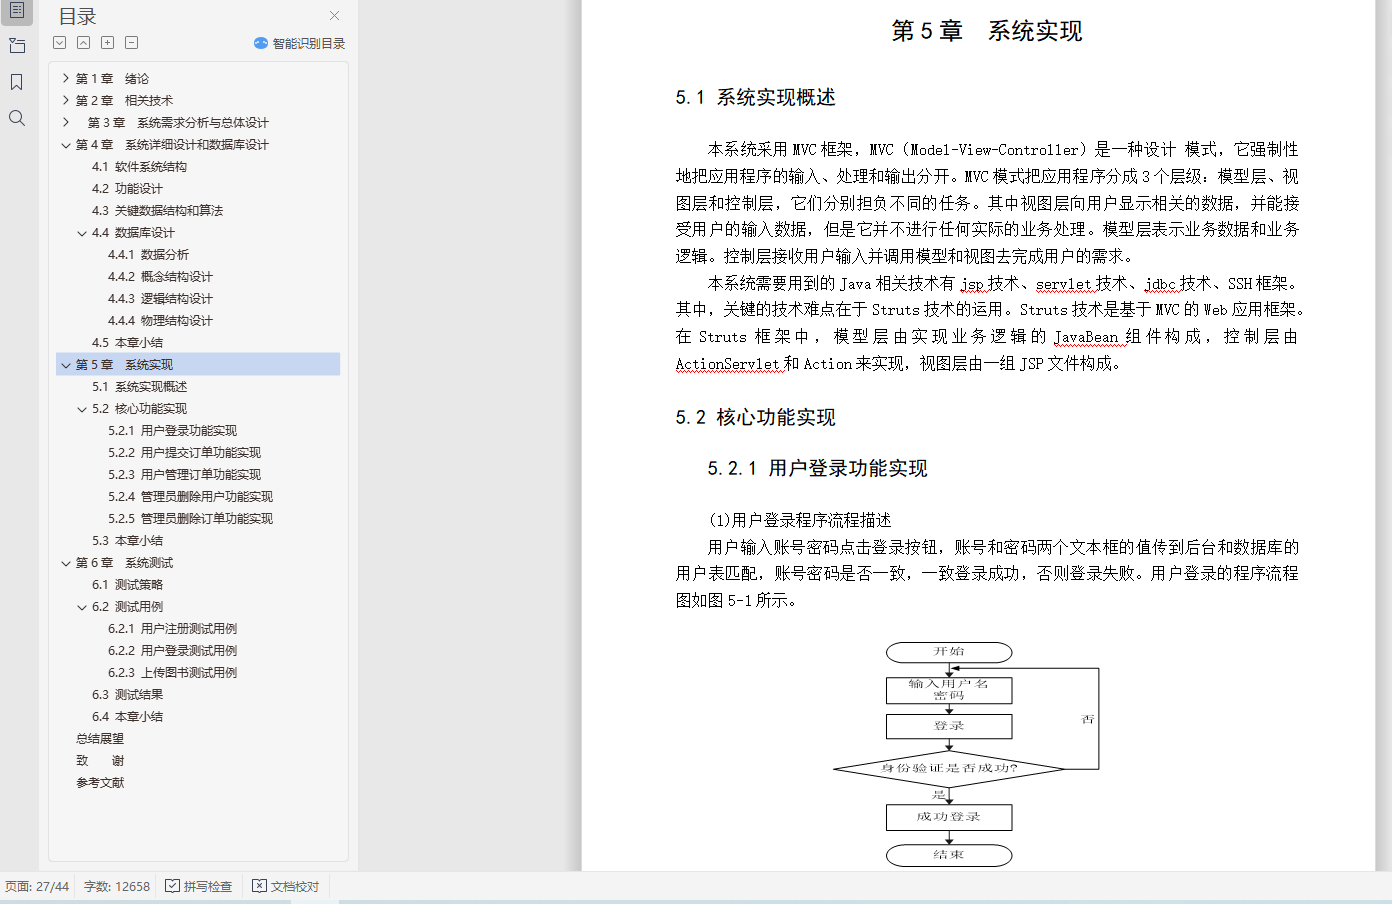Click the 5.2.1 用户登录功能实现 document heading
Image resolution: width=1392 pixels, height=904 pixels.
pyautogui.click(x=817, y=468)
